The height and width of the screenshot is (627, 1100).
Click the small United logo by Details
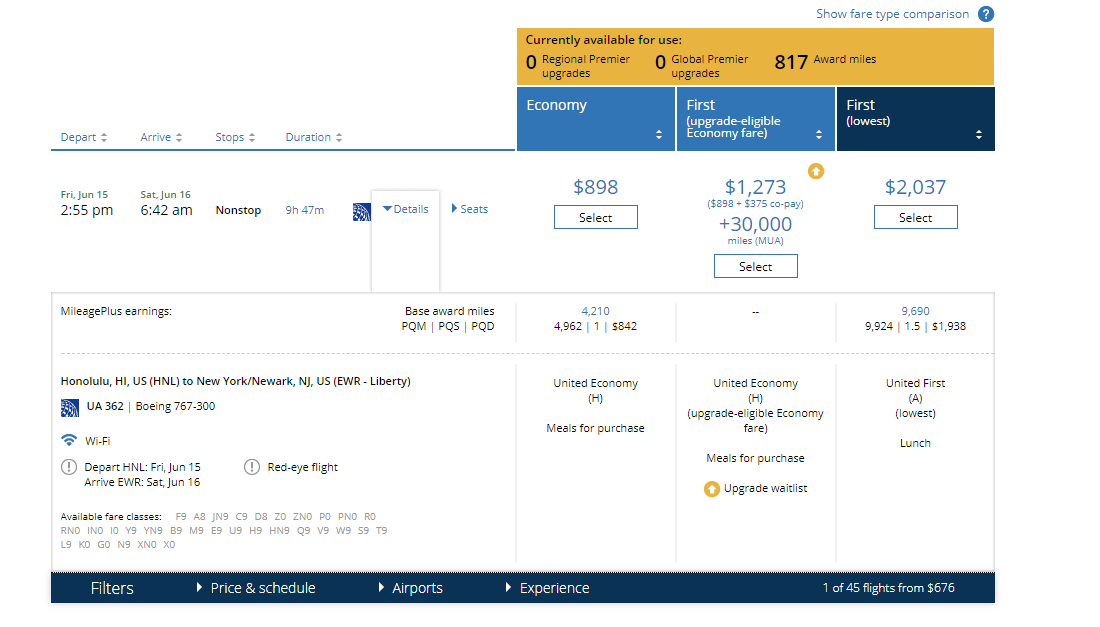pyautogui.click(x=363, y=210)
